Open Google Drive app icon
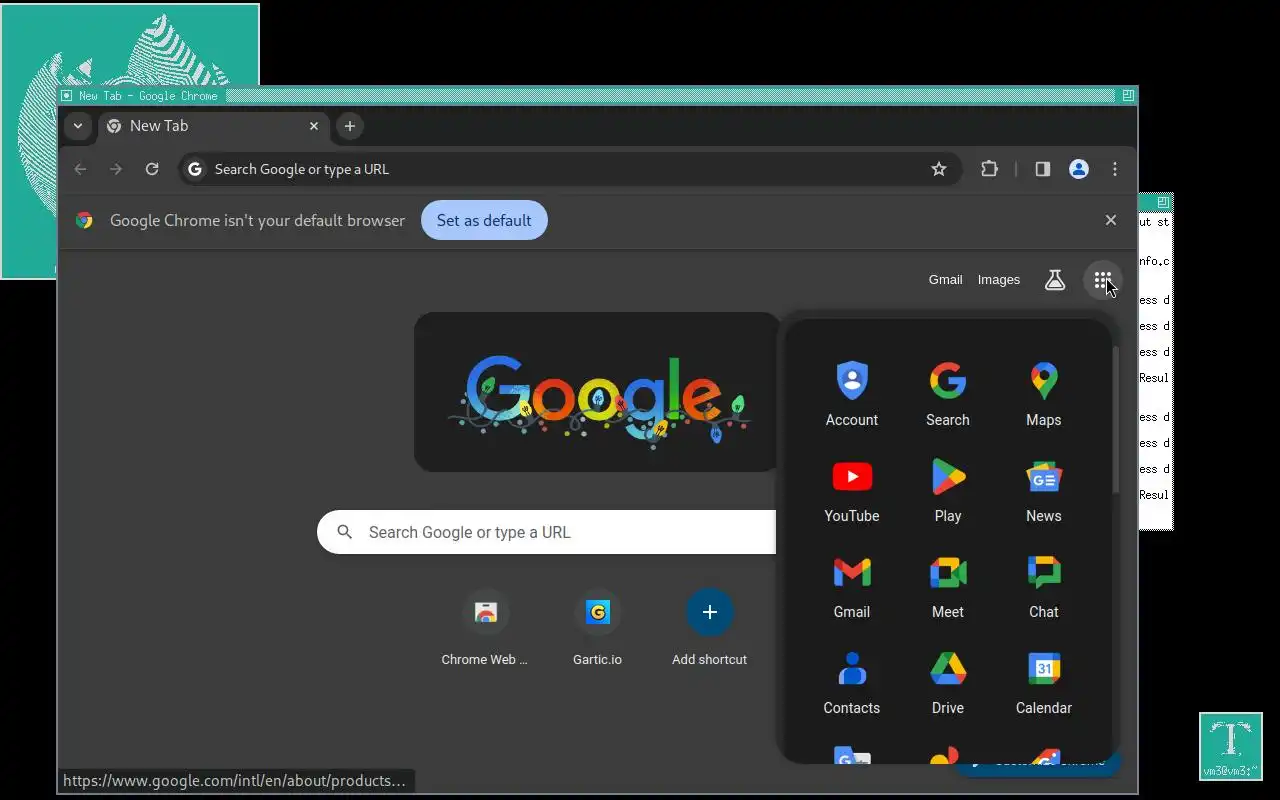Screen dimensions: 1280x800 coord(948,682)
